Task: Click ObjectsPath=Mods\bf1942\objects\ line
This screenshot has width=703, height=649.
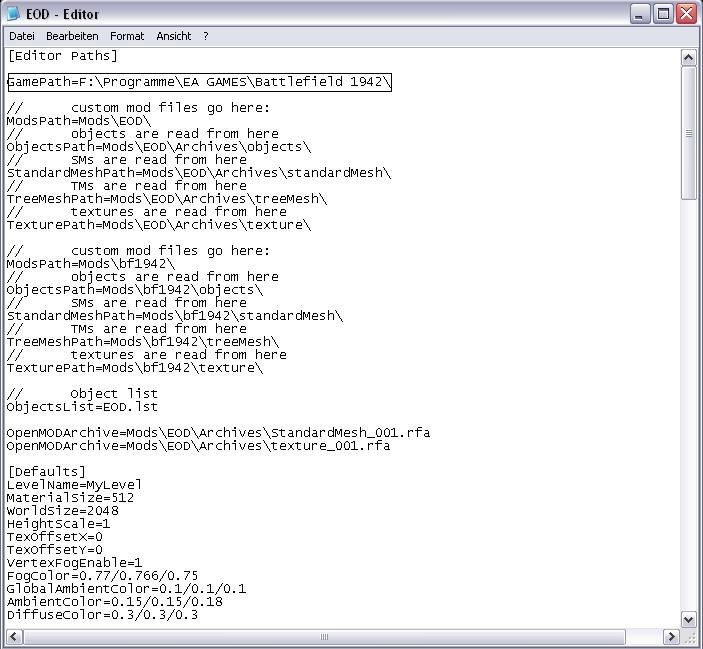Action: (135, 290)
